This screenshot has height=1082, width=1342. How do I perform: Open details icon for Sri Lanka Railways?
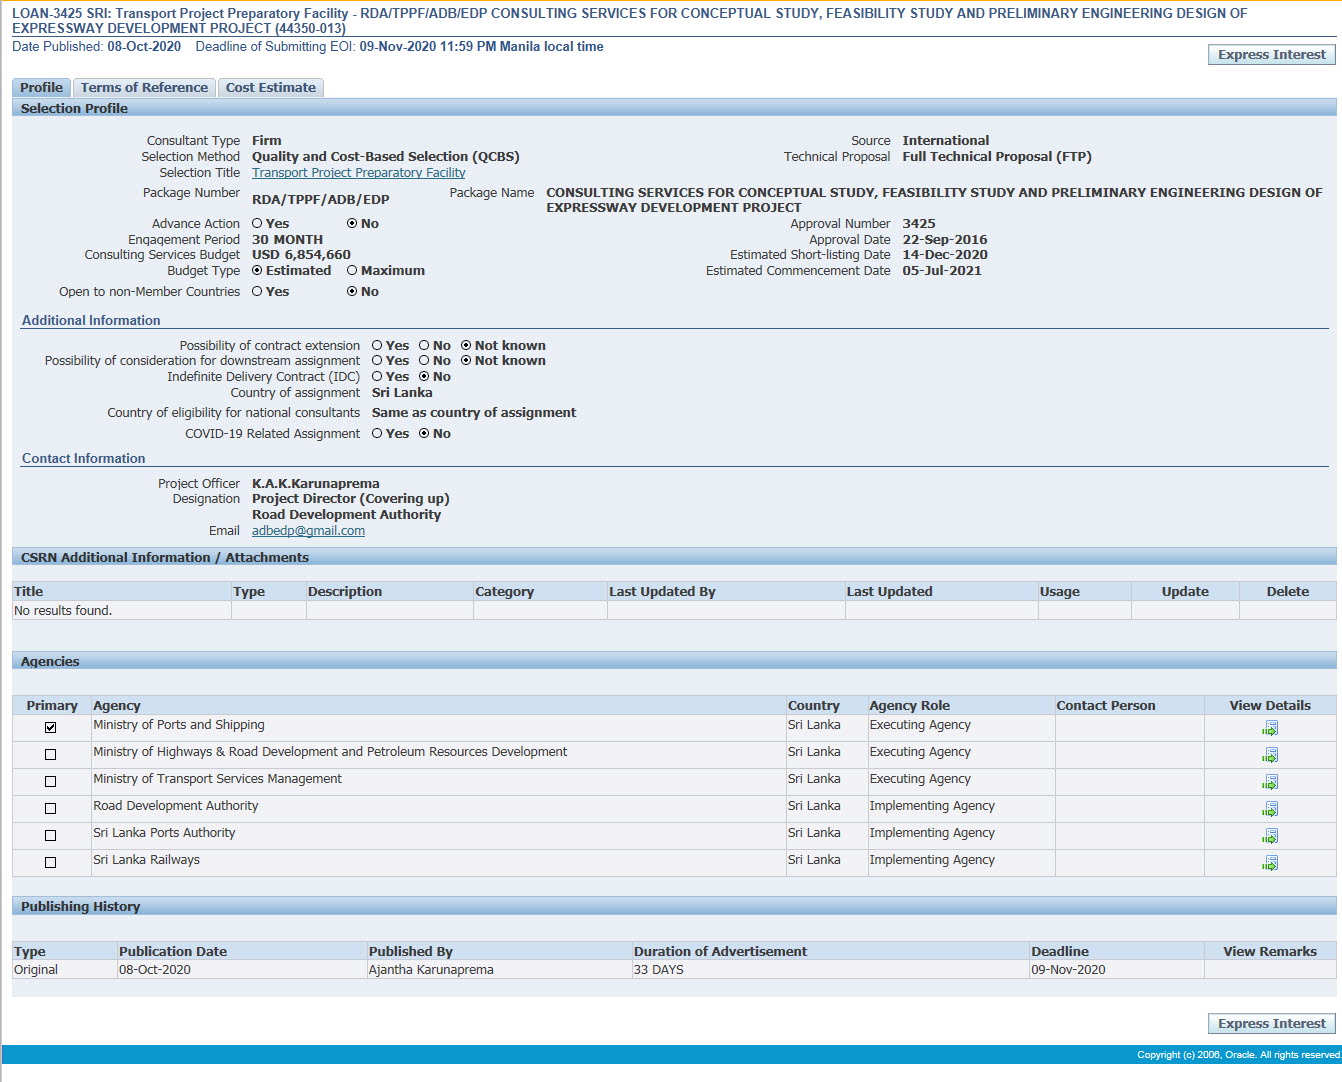[1269, 863]
